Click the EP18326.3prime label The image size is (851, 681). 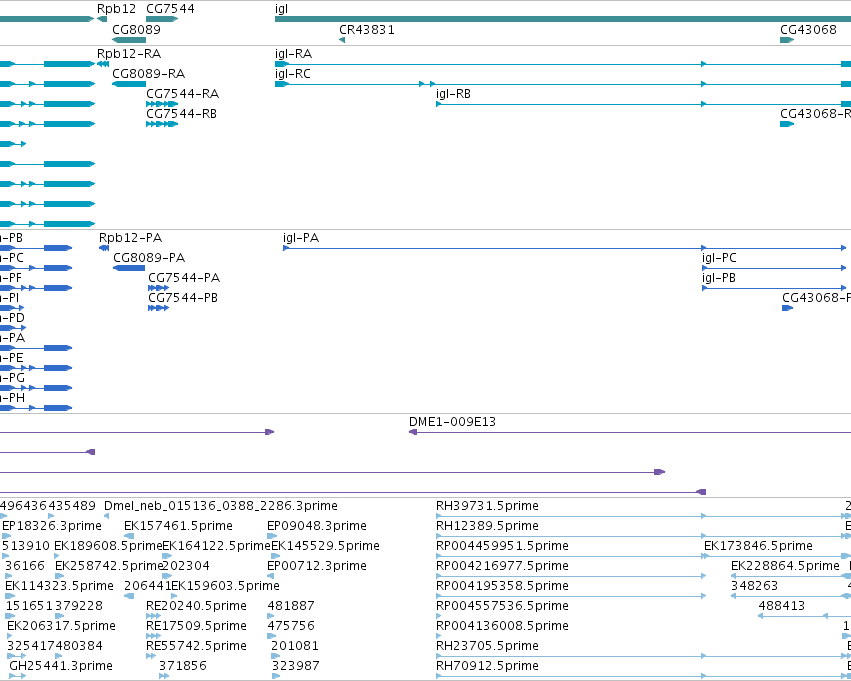[x=52, y=526]
